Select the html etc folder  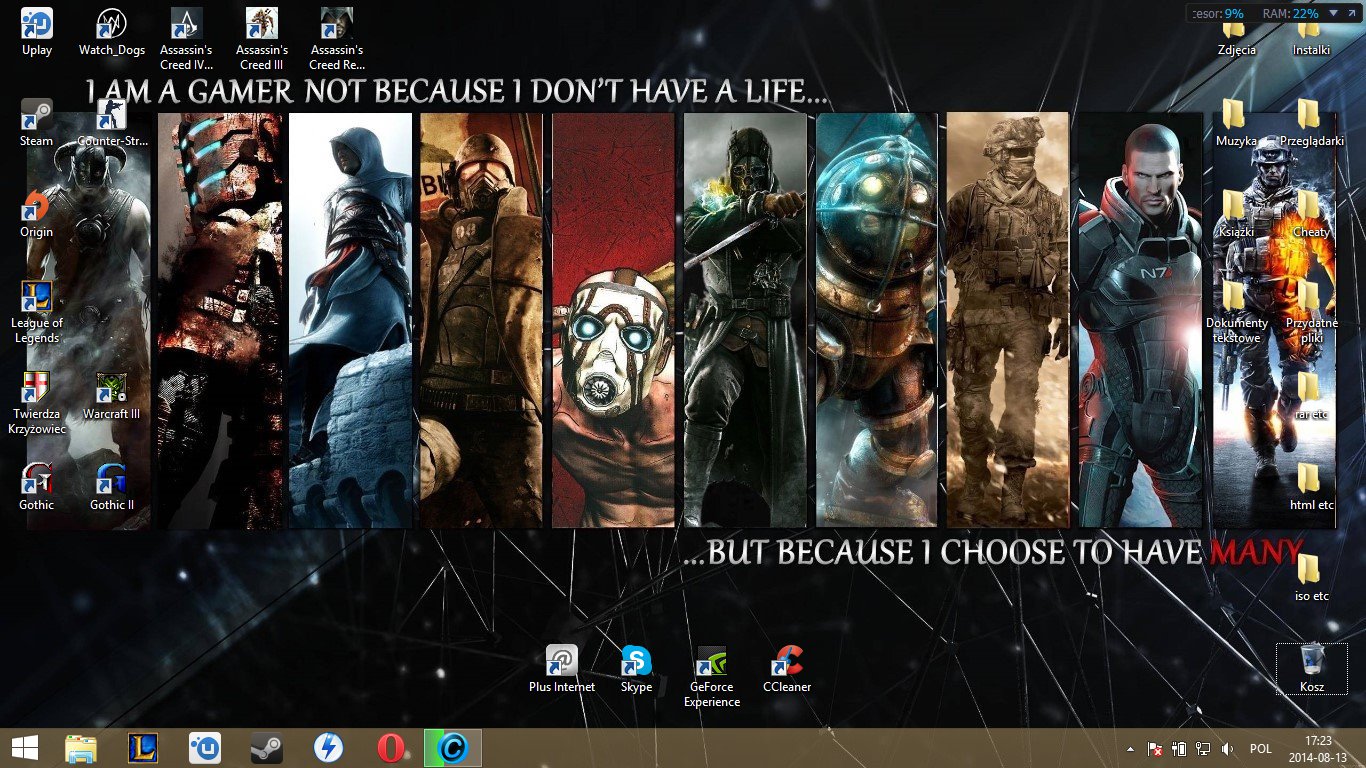pyautogui.click(x=1312, y=487)
